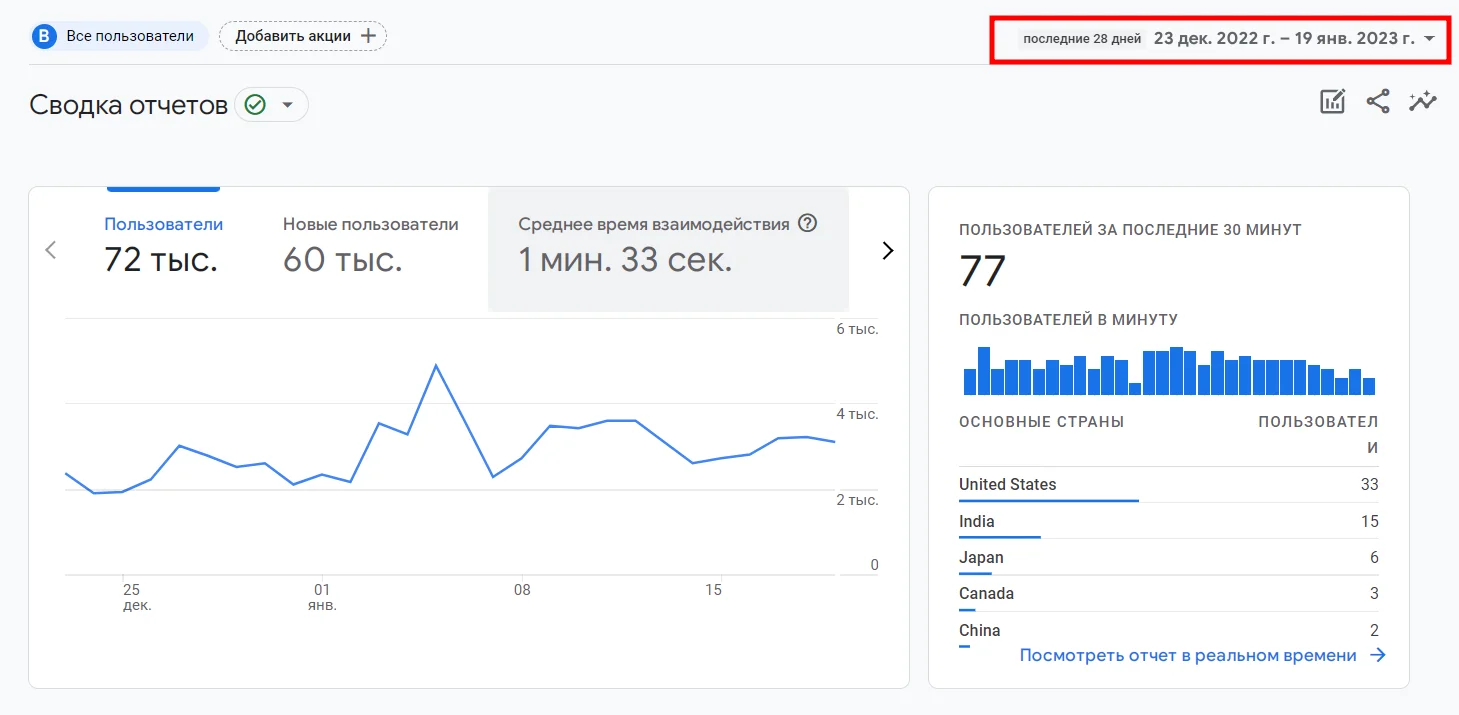Click the help icon beside Среднее время взаимодействия
The width and height of the screenshot is (1459, 715).
[808, 224]
